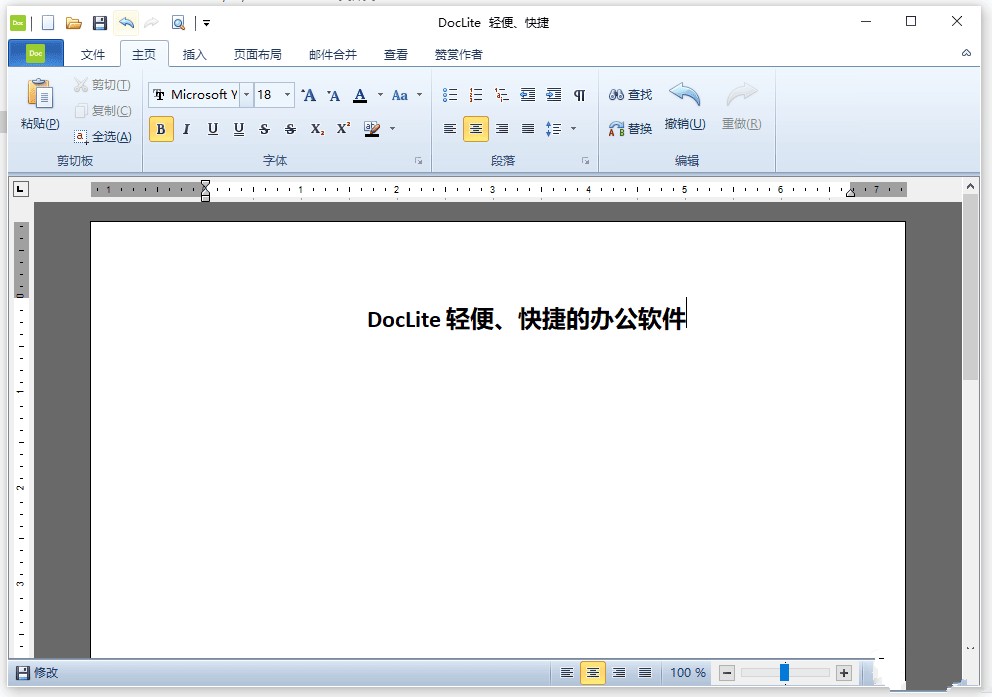Click the 替换 replace button
992x697 pixels.
(x=630, y=128)
